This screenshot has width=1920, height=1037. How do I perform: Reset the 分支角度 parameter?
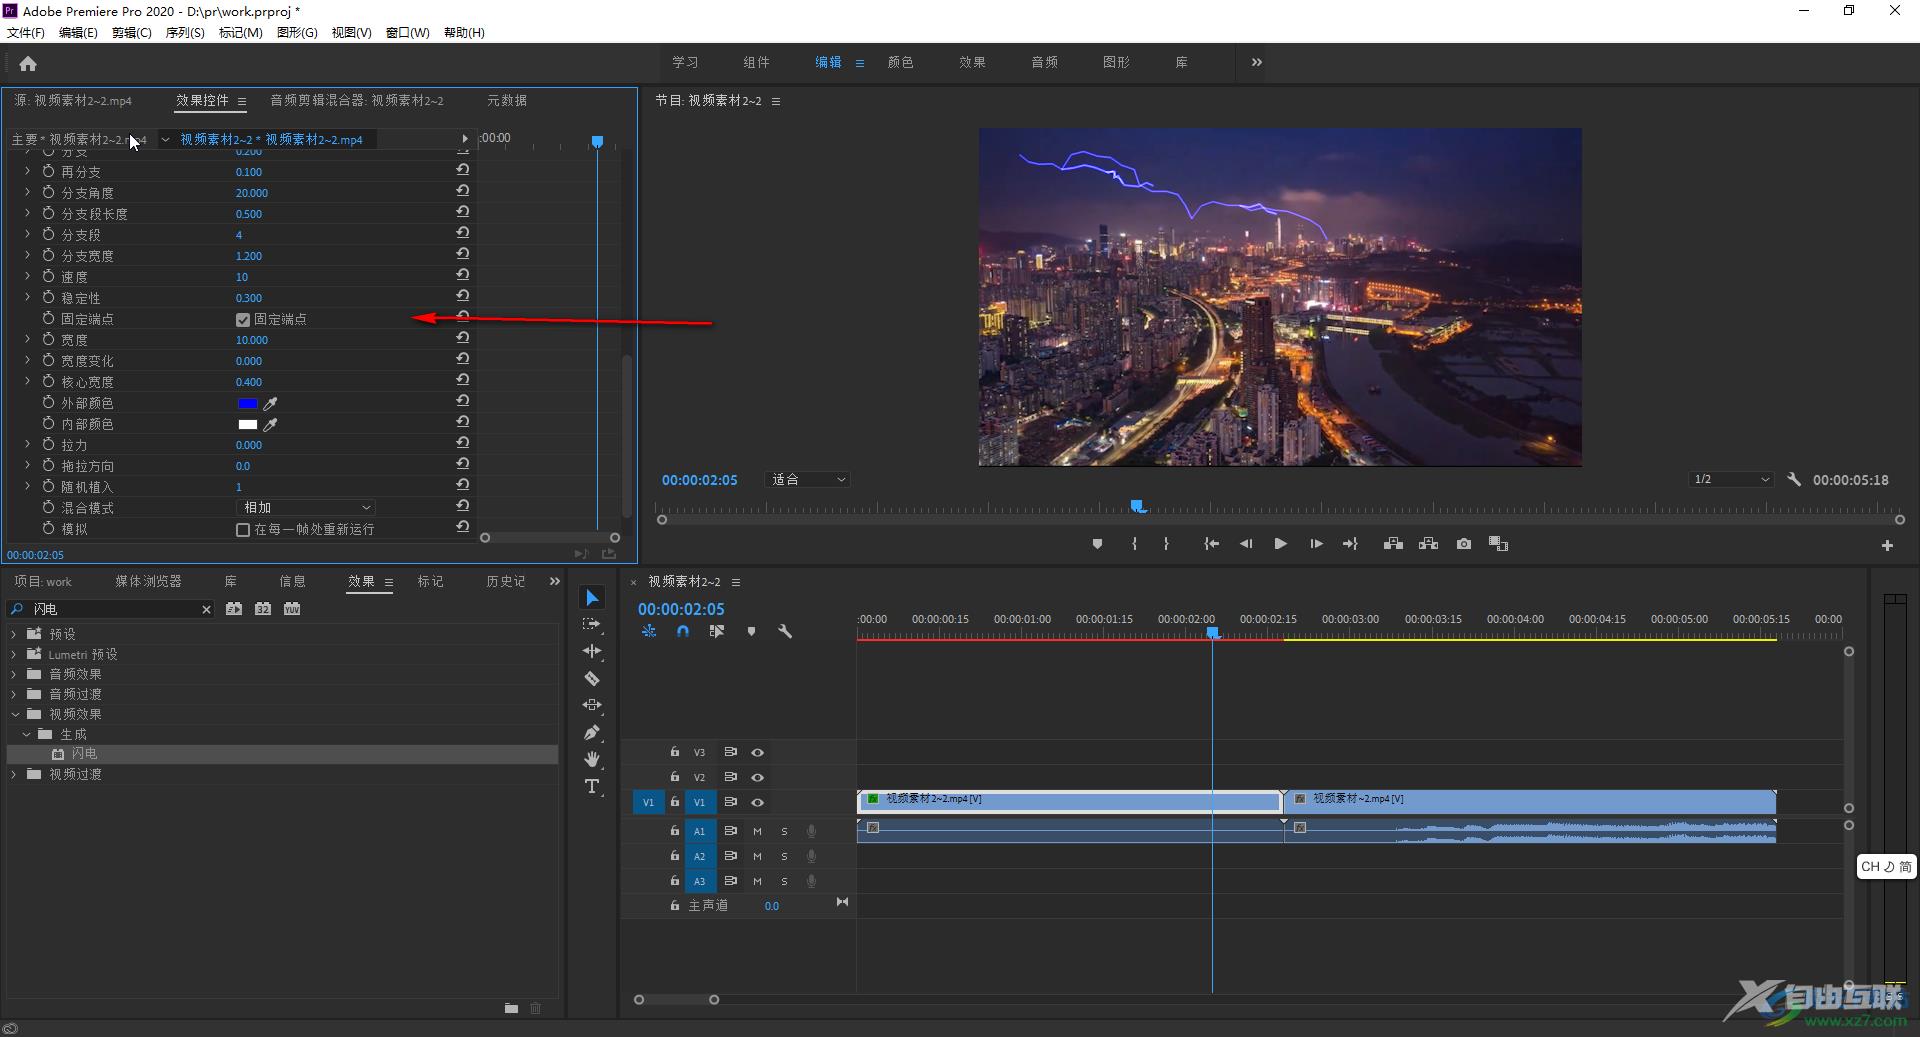463,191
